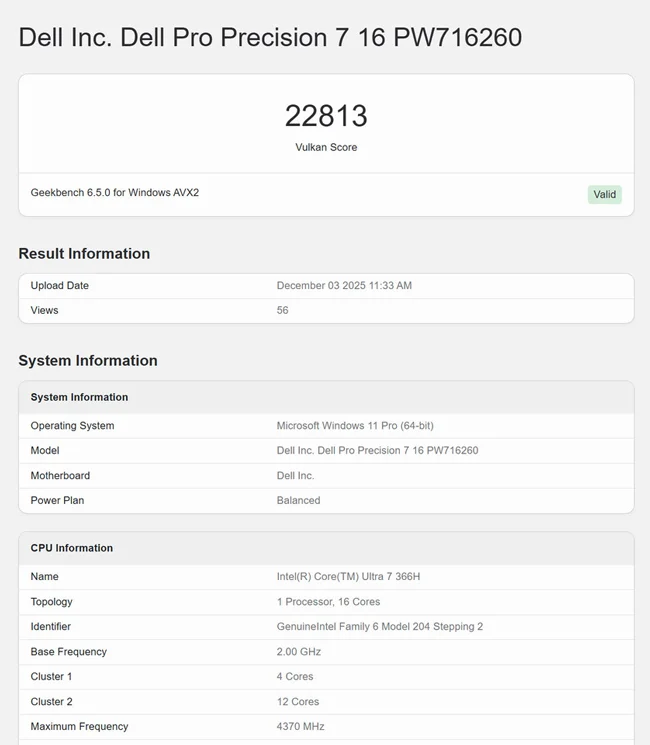The image size is (650, 745).
Task: Click the CPU Name label
Action: 45,576
